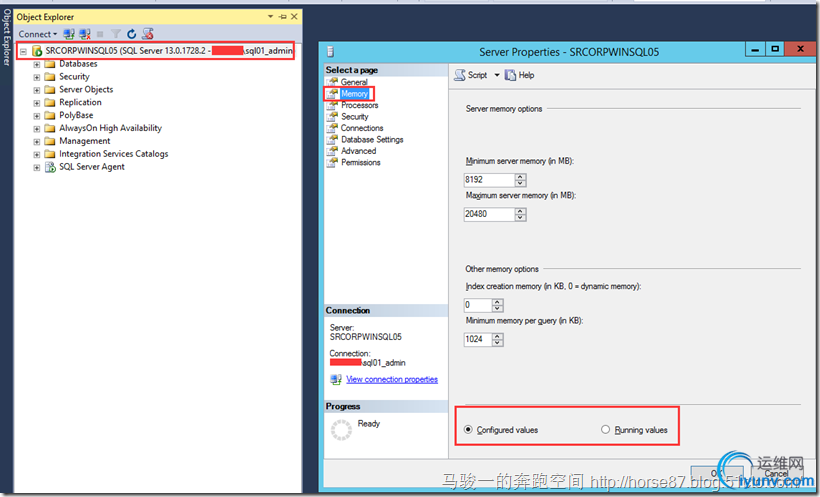Viewport: 820px width, 497px height.
Task: Expand the Integration Services Catalogs node
Action: coord(37,154)
